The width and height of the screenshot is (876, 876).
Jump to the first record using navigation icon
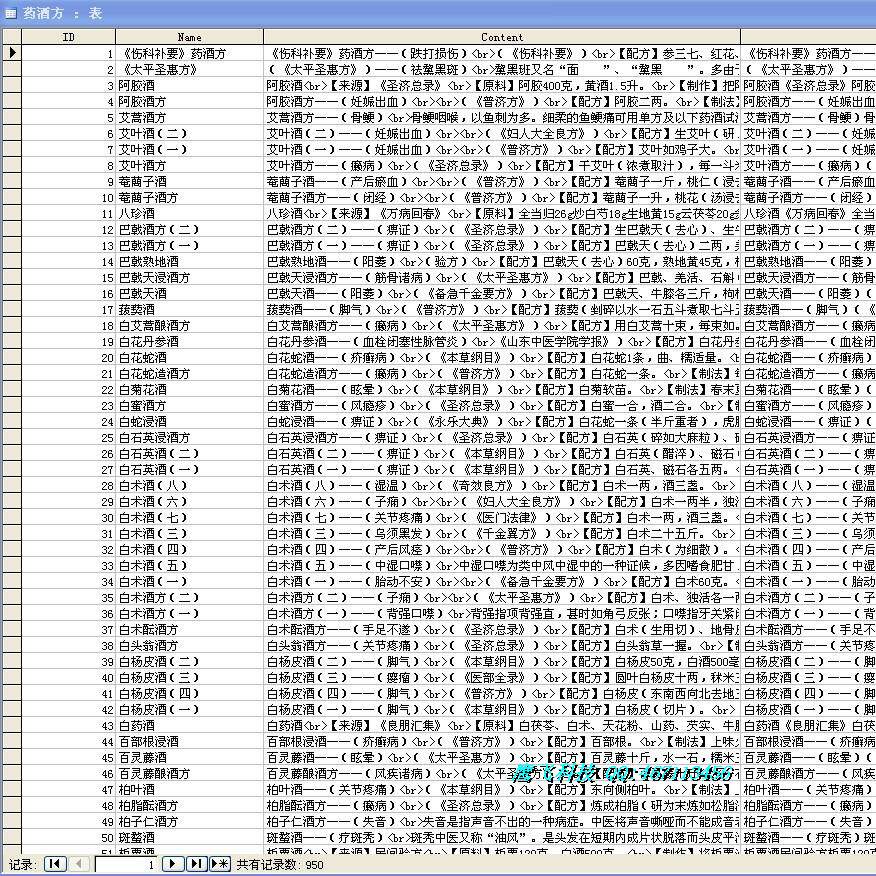click(x=54, y=865)
